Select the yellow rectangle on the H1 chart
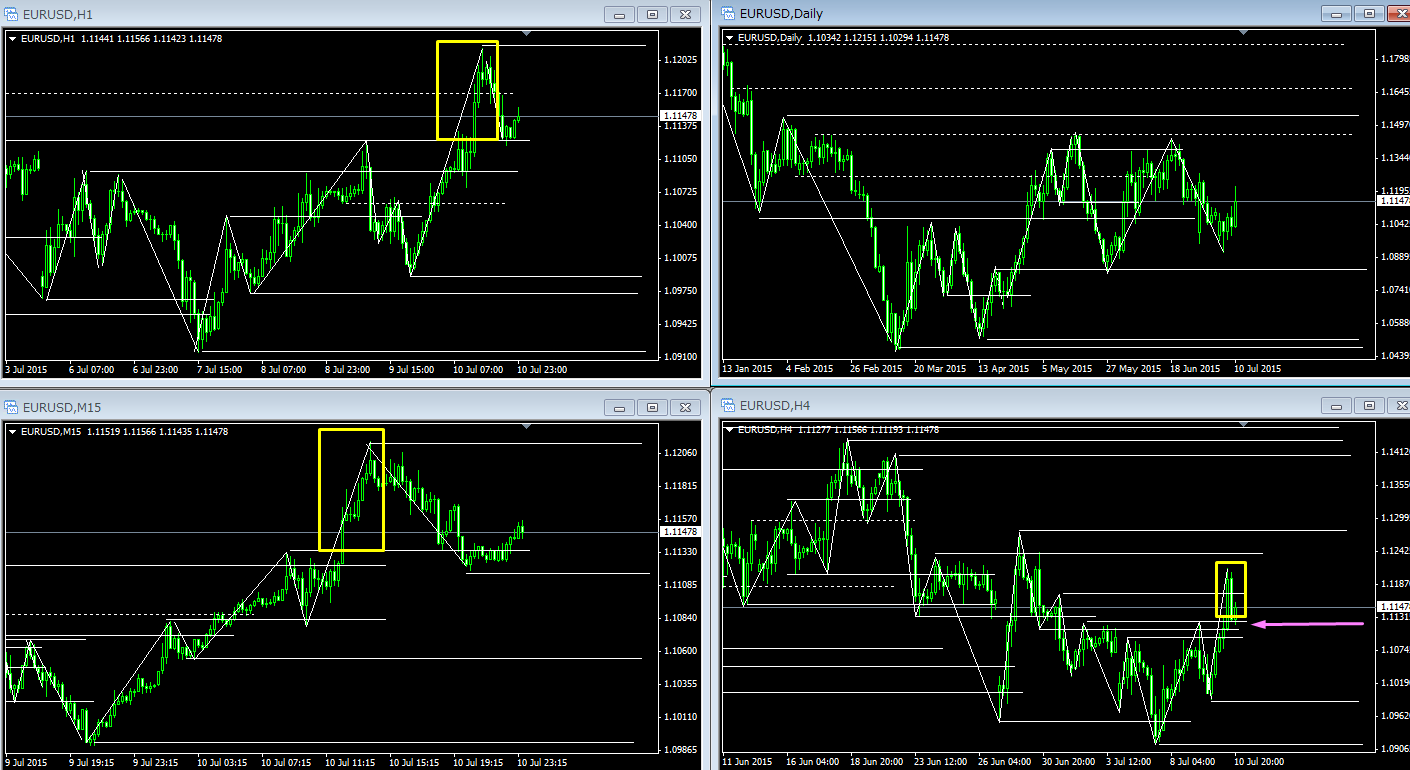Screen dimensions: 1410x770 (x=438, y=90)
